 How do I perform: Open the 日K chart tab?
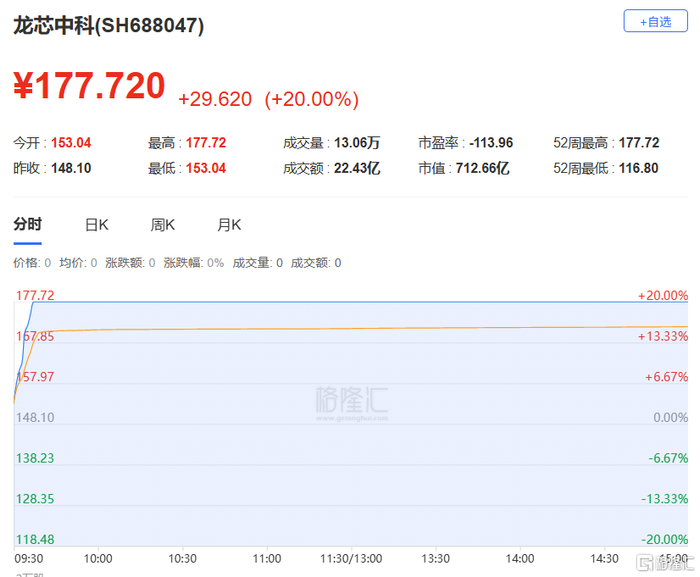pos(97,225)
